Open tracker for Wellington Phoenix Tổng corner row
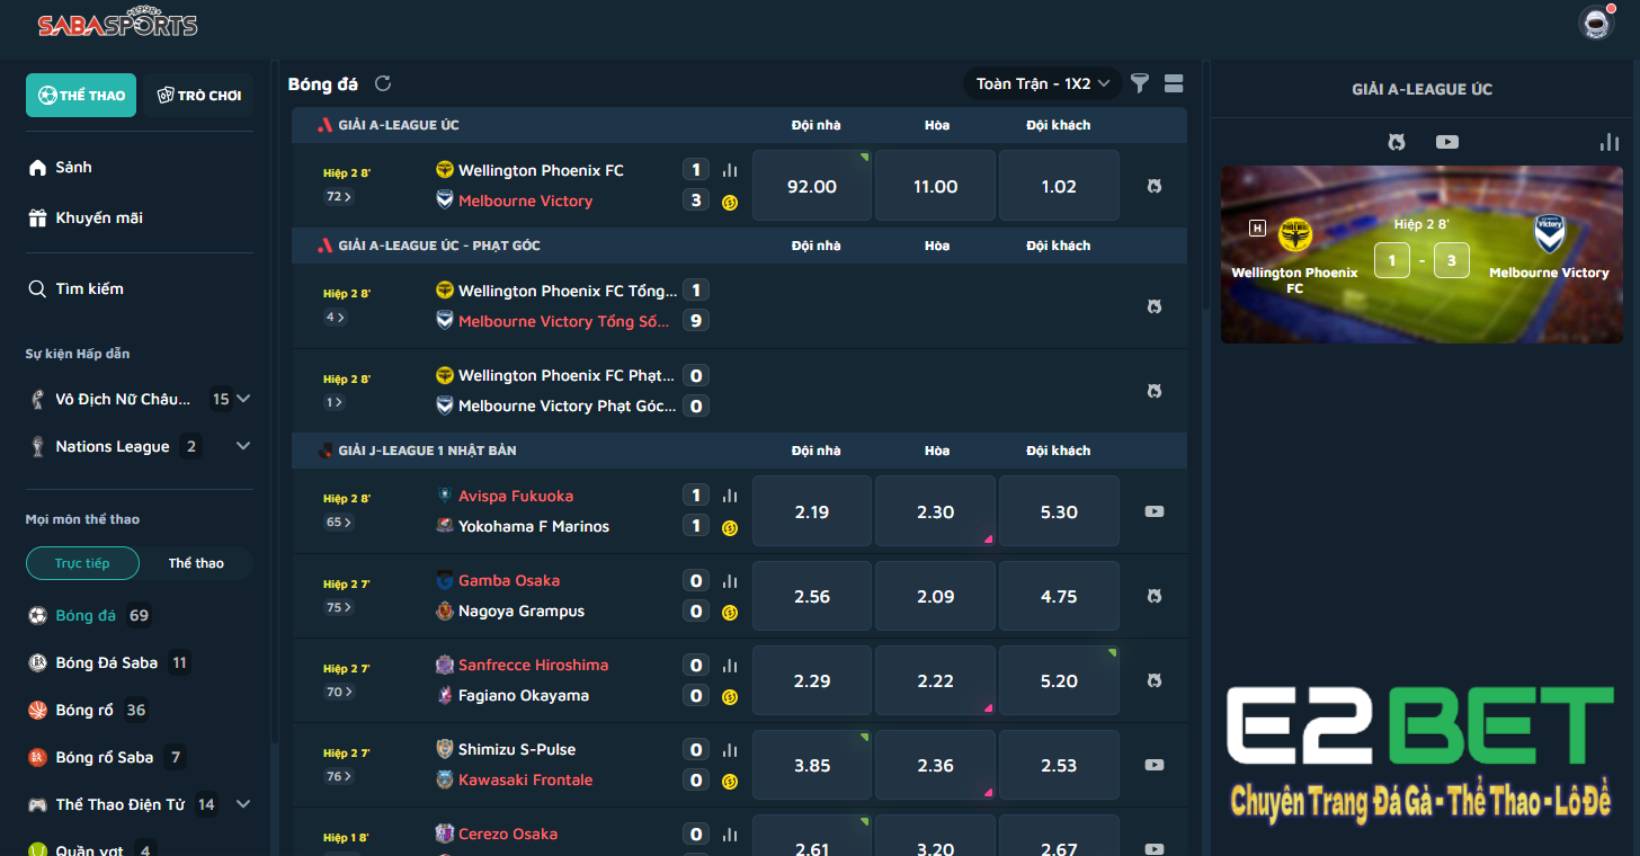Viewport: 1640px width, 856px height. (x=1154, y=306)
